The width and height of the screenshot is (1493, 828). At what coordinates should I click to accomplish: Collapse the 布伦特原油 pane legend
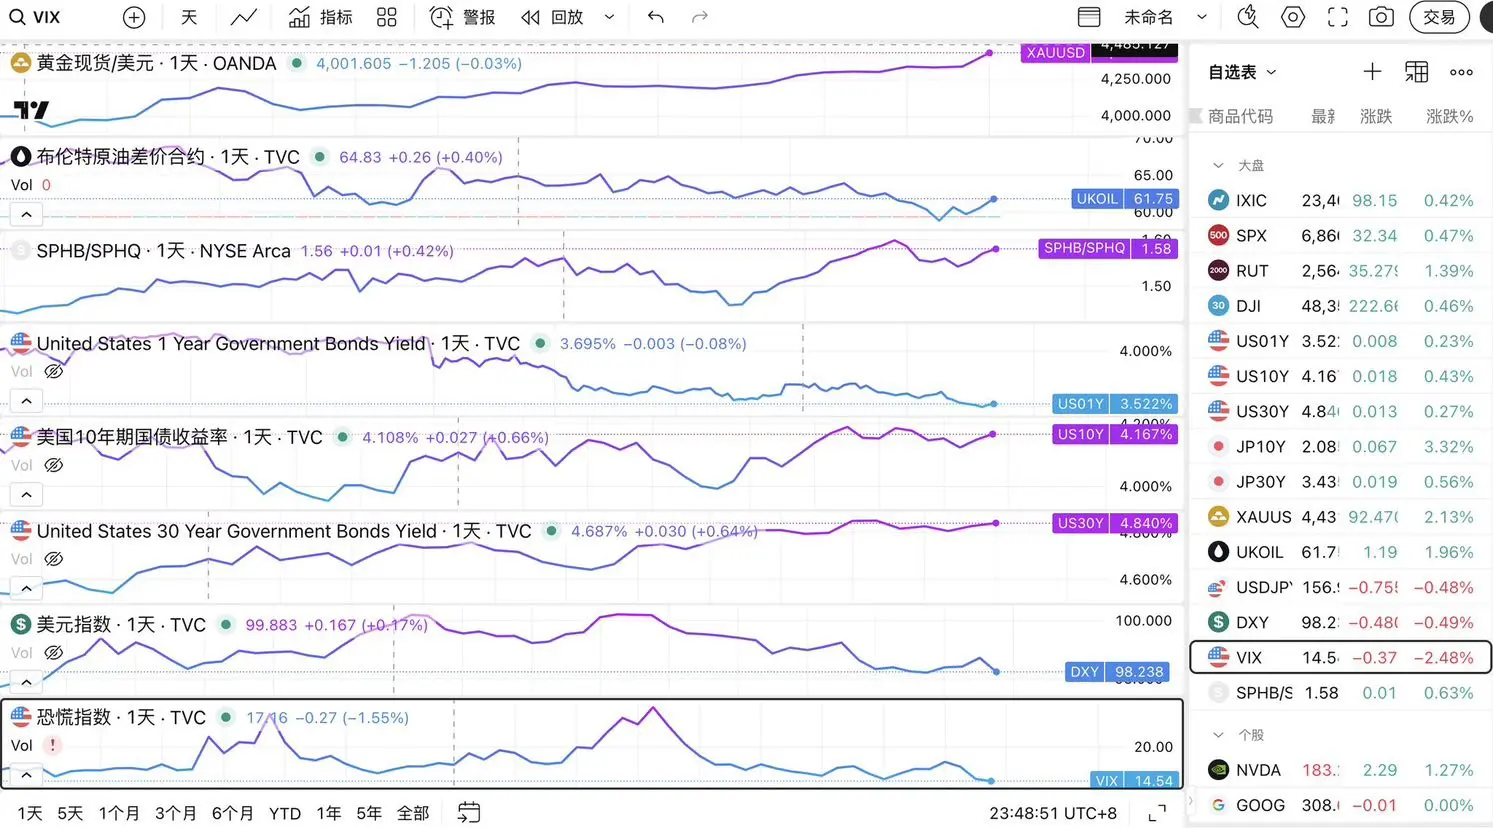[27, 214]
